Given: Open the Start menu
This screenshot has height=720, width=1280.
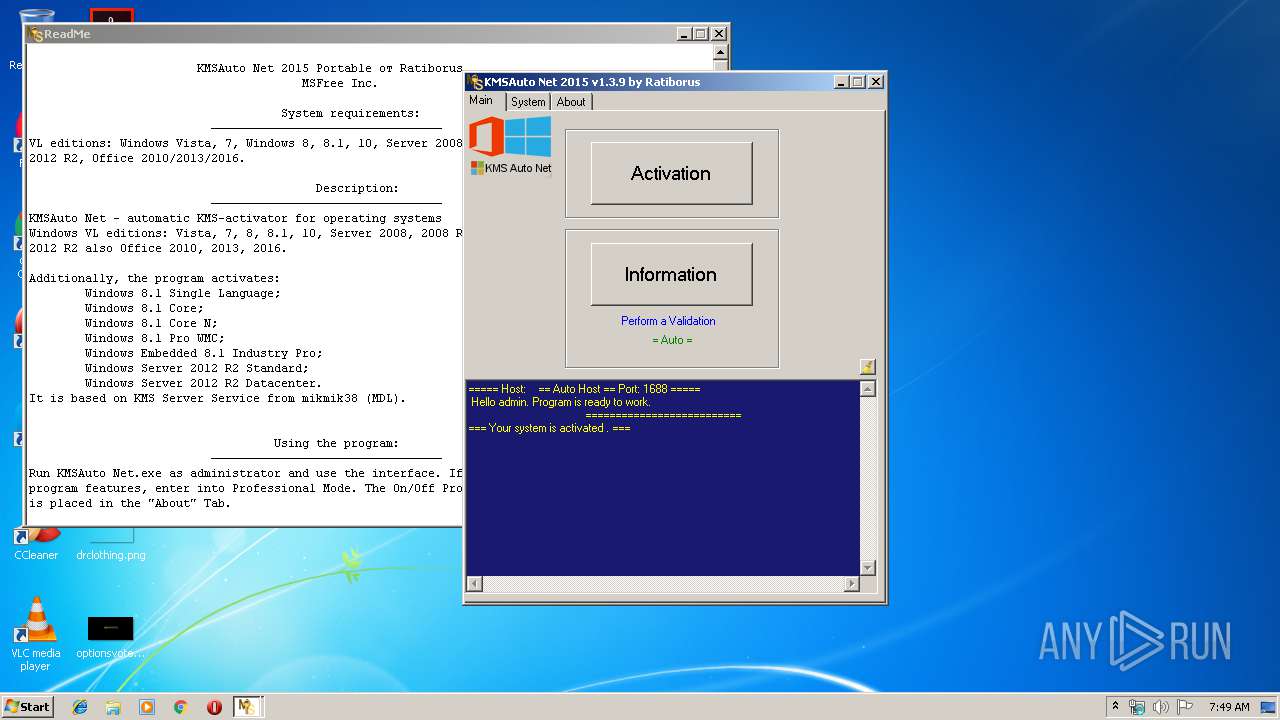Looking at the screenshot, I should (27, 707).
